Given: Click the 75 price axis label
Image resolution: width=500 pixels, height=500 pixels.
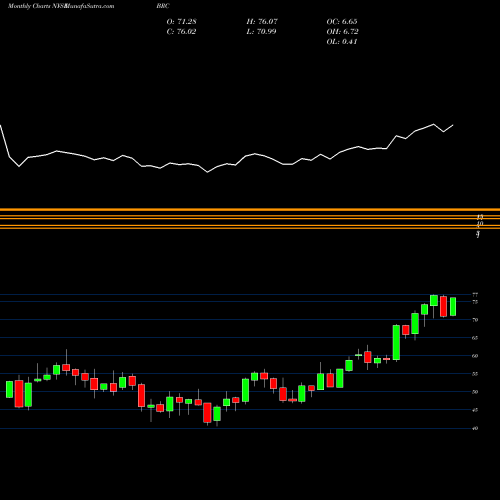Looking at the screenshot, I should pos(475,302).
